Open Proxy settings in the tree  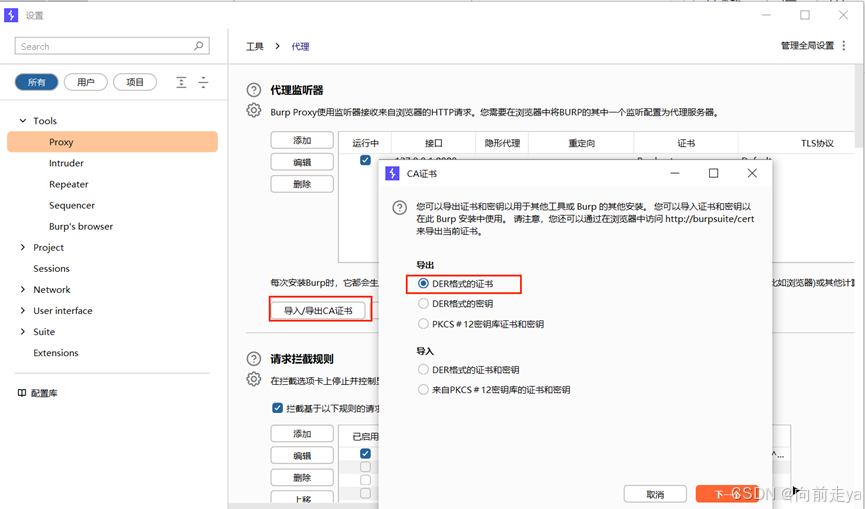pyautogui.click(x=113, y=142)
